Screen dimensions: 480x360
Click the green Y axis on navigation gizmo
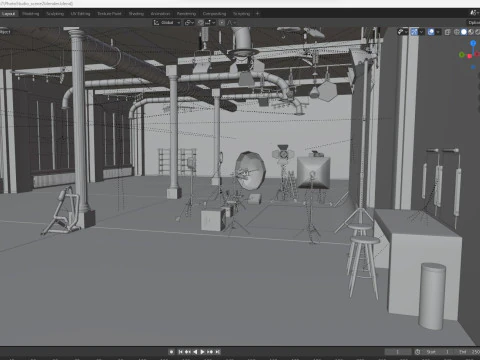pos(462,54)
